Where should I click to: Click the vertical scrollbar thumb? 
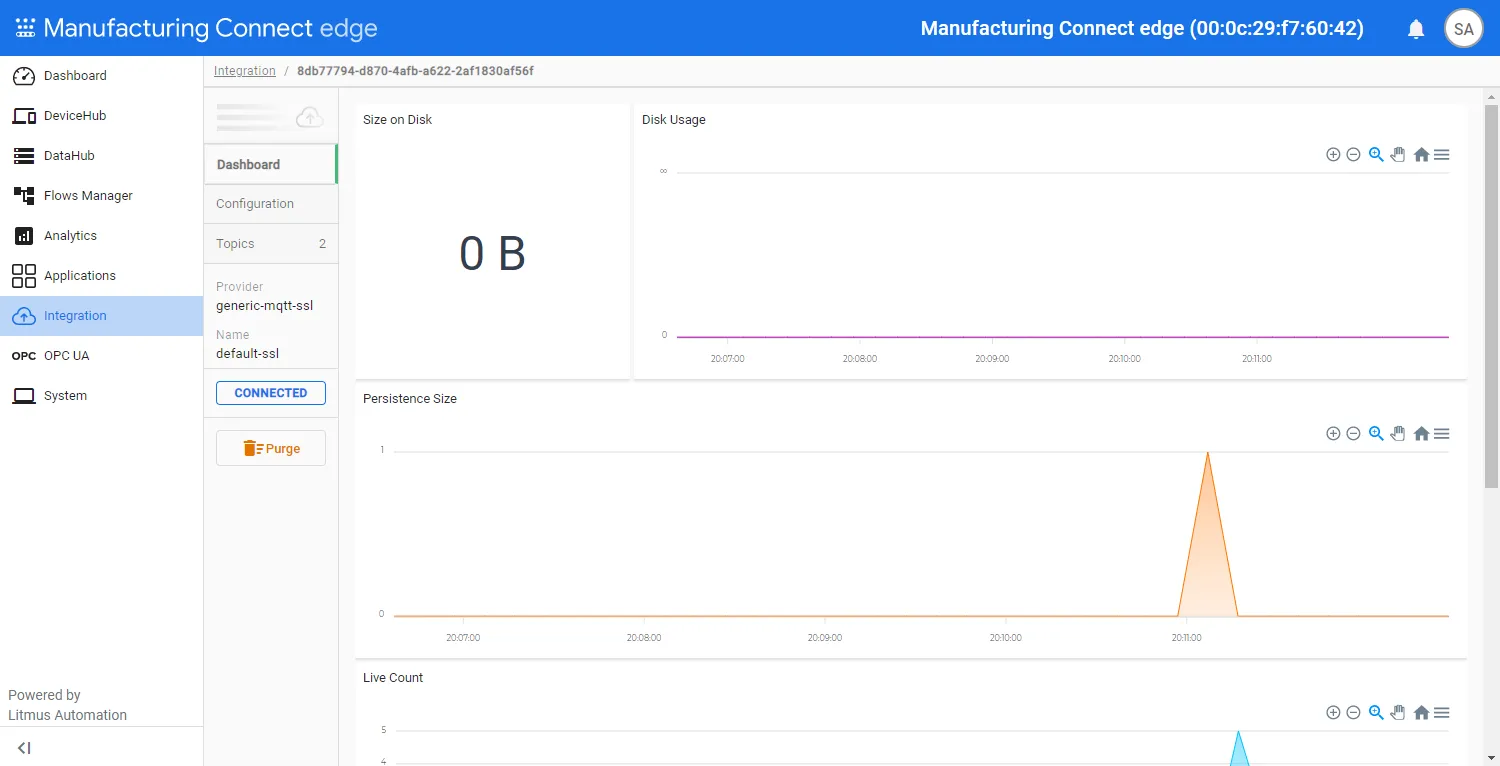[1491, 295]
